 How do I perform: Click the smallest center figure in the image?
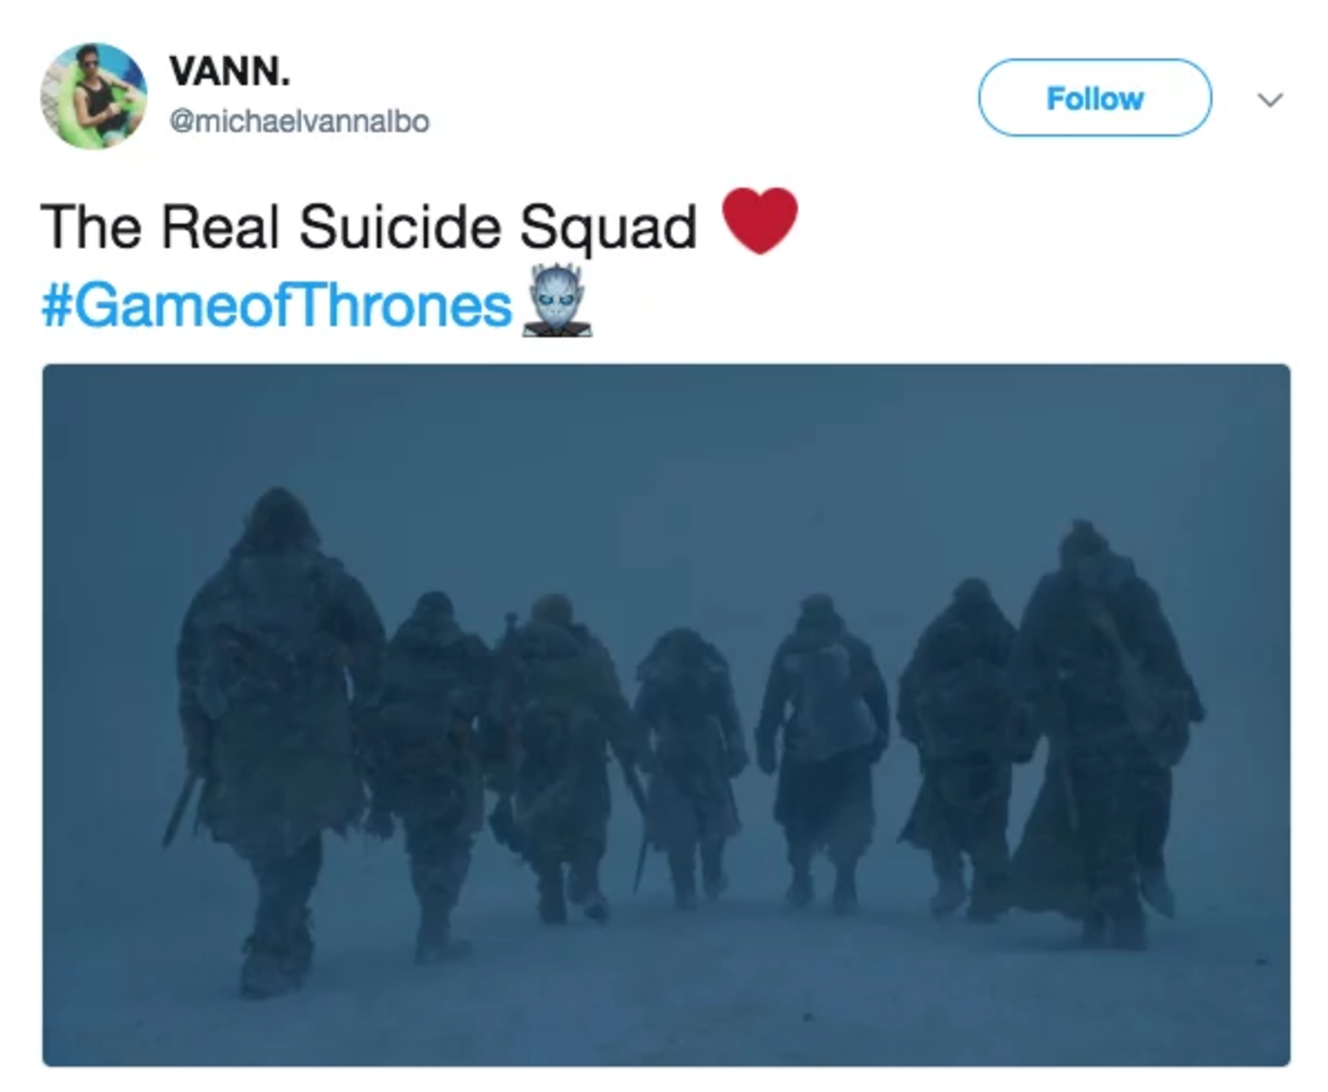(x=690, y=765)
